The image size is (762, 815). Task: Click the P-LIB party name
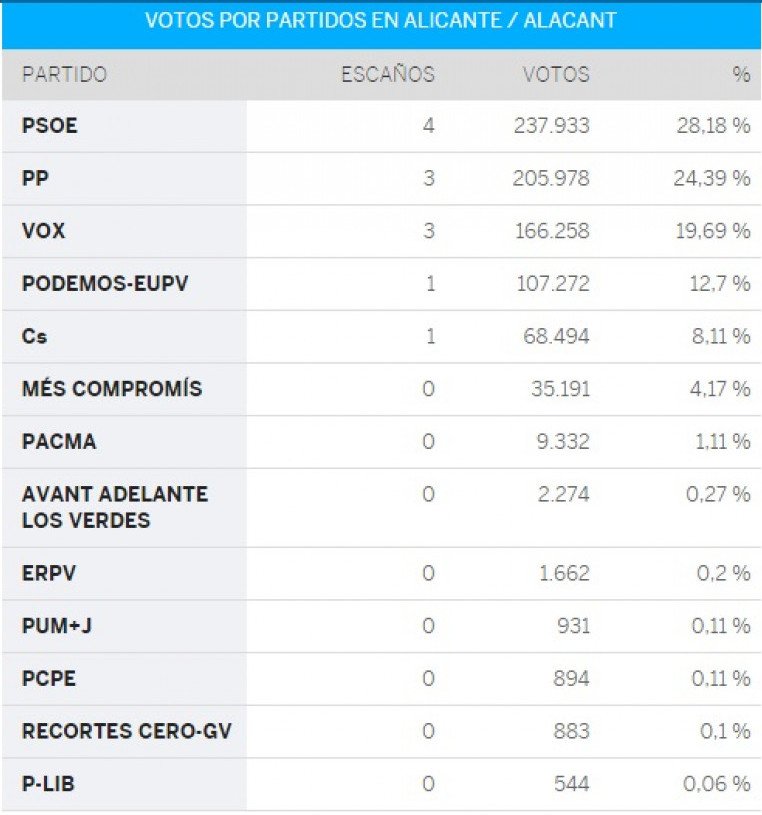coord(48,784)
